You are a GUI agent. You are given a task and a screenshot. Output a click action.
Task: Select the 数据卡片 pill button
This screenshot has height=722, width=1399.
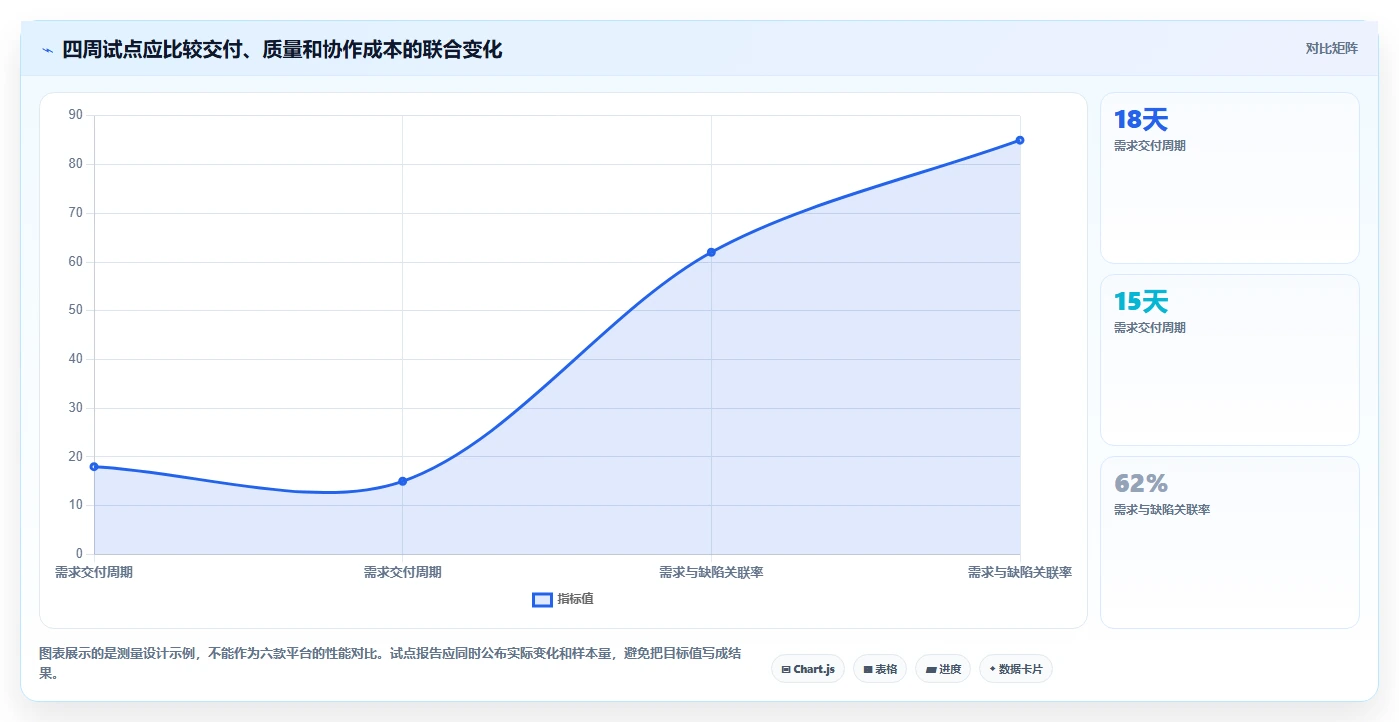click(x=1016, y=669)
